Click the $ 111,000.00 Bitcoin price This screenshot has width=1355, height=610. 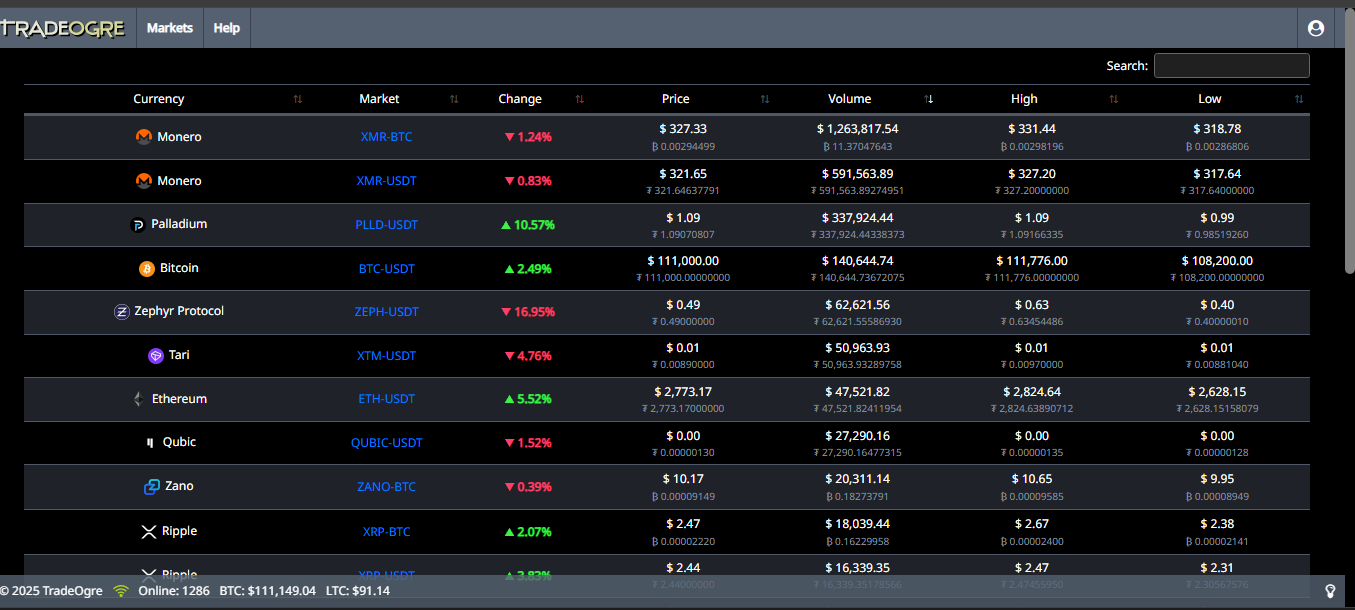(x=683, y=261)
